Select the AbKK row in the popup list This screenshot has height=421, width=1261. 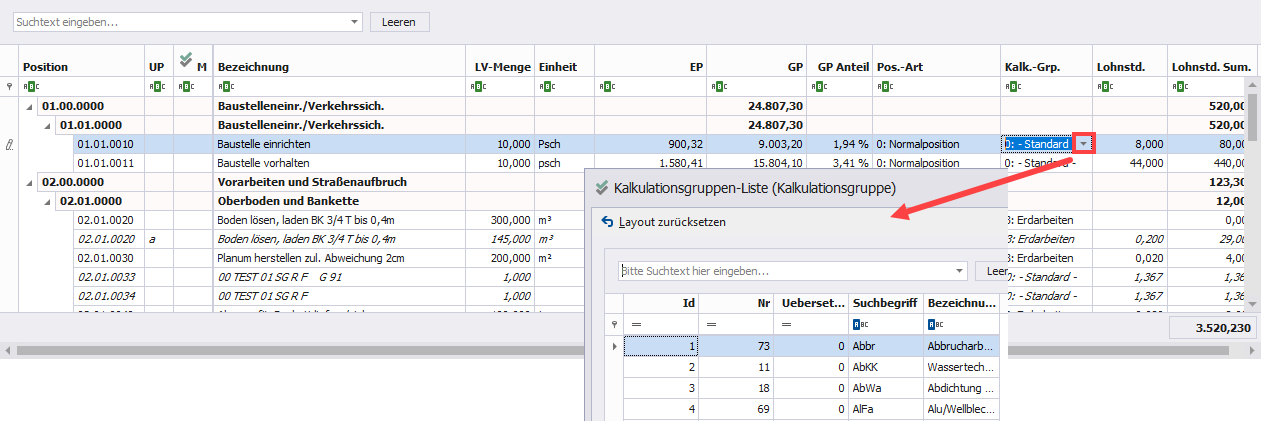[865, 368]
